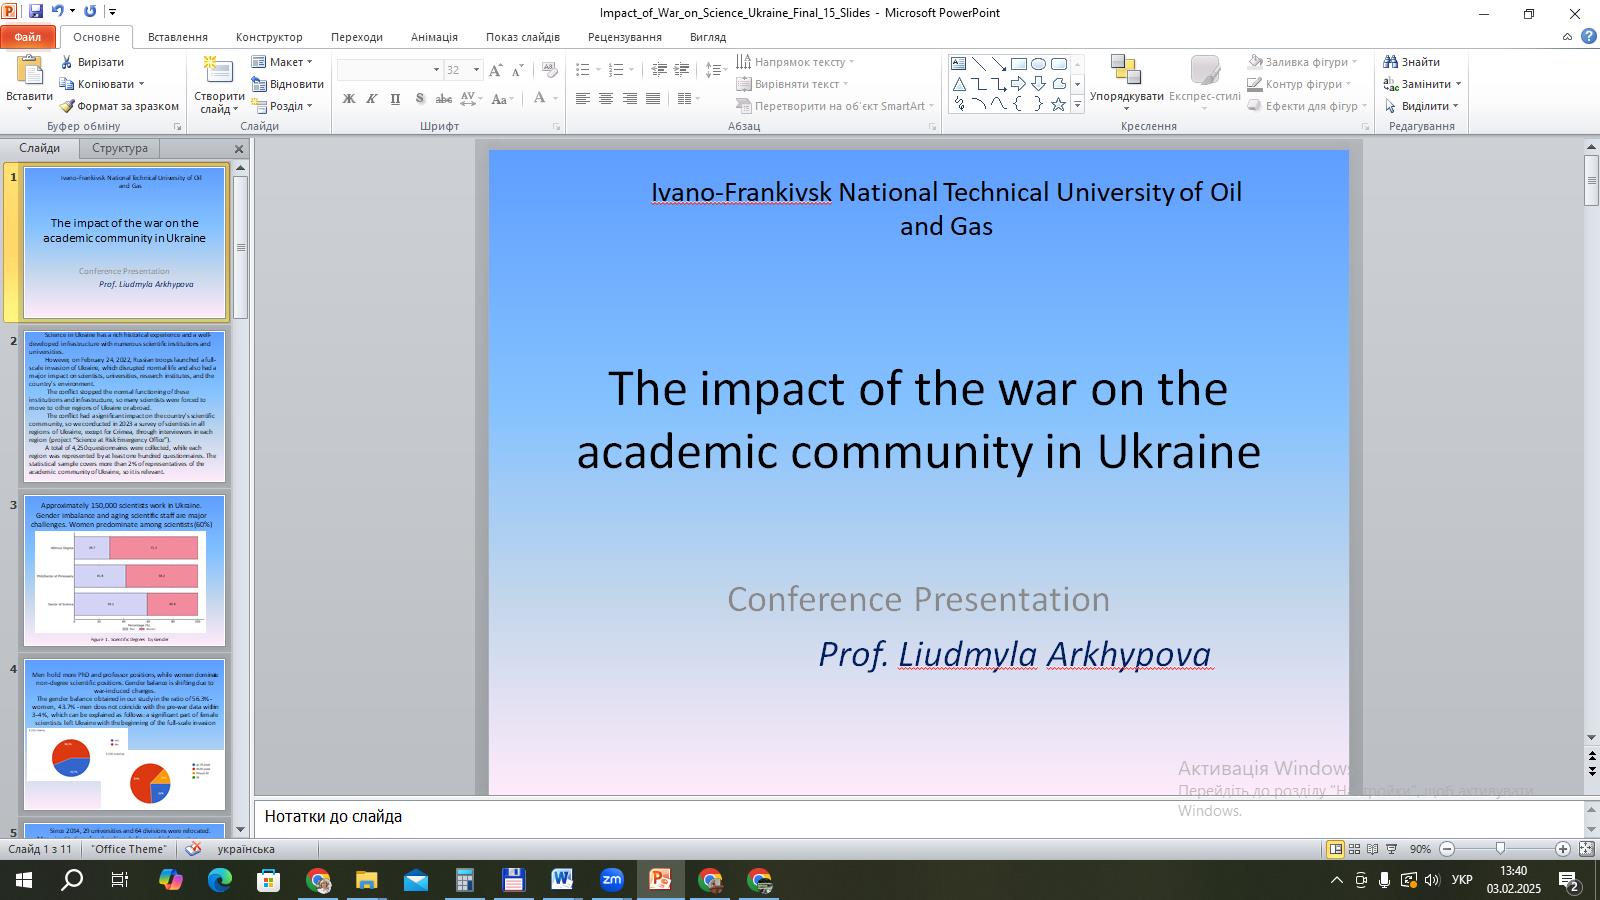The height and width of the screenshot is (900, 1600).
Task: Toggle bold formatting (Ж)
Action: point(348,98)
